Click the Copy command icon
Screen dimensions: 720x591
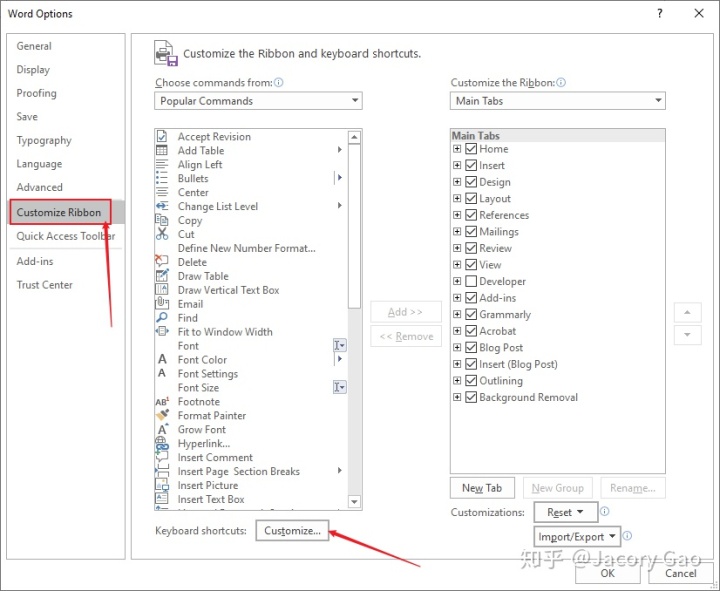(x=162, y=220)
